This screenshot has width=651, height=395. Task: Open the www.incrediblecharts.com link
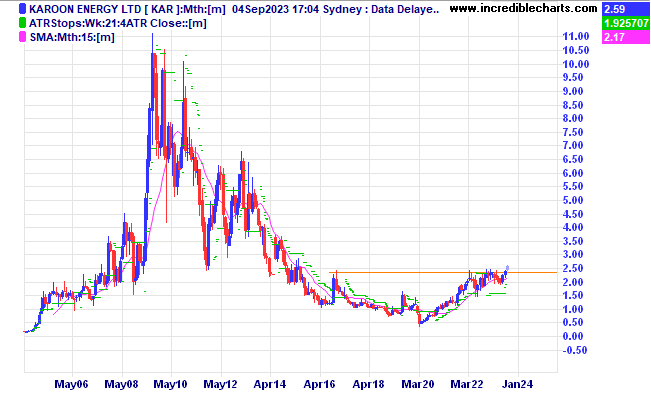tap(524, 8)
